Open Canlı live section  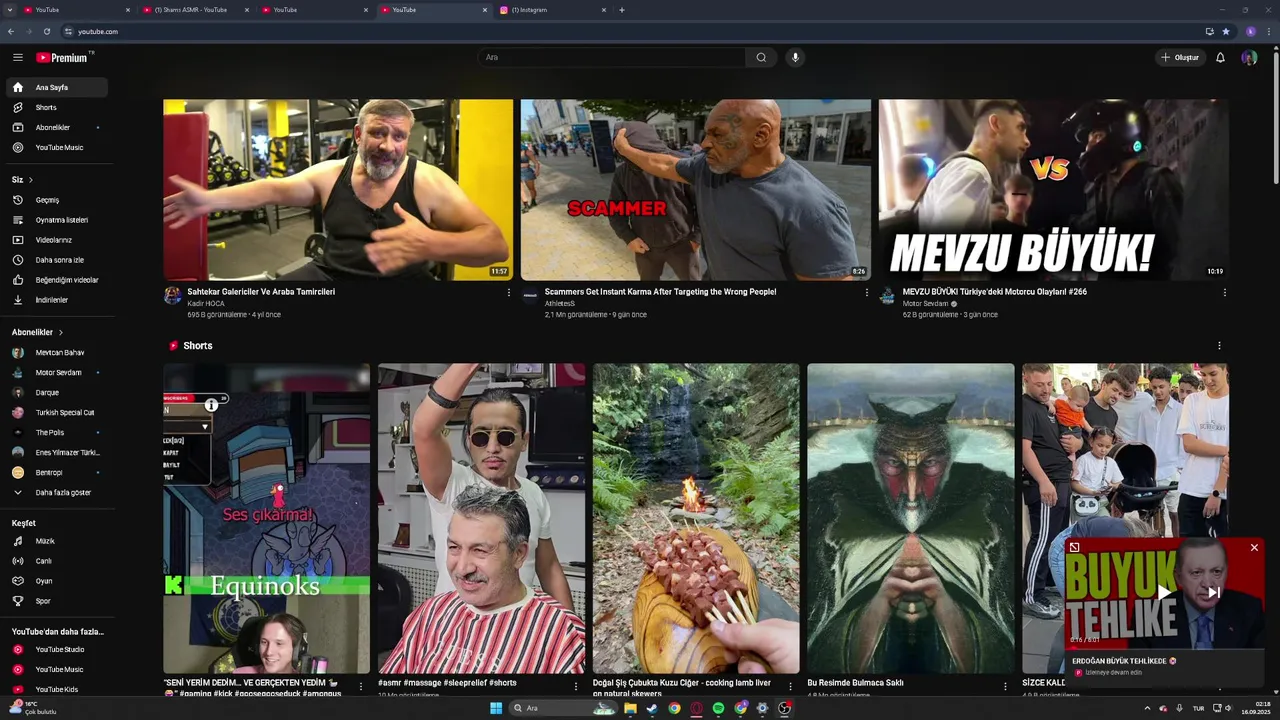point(59,561)
